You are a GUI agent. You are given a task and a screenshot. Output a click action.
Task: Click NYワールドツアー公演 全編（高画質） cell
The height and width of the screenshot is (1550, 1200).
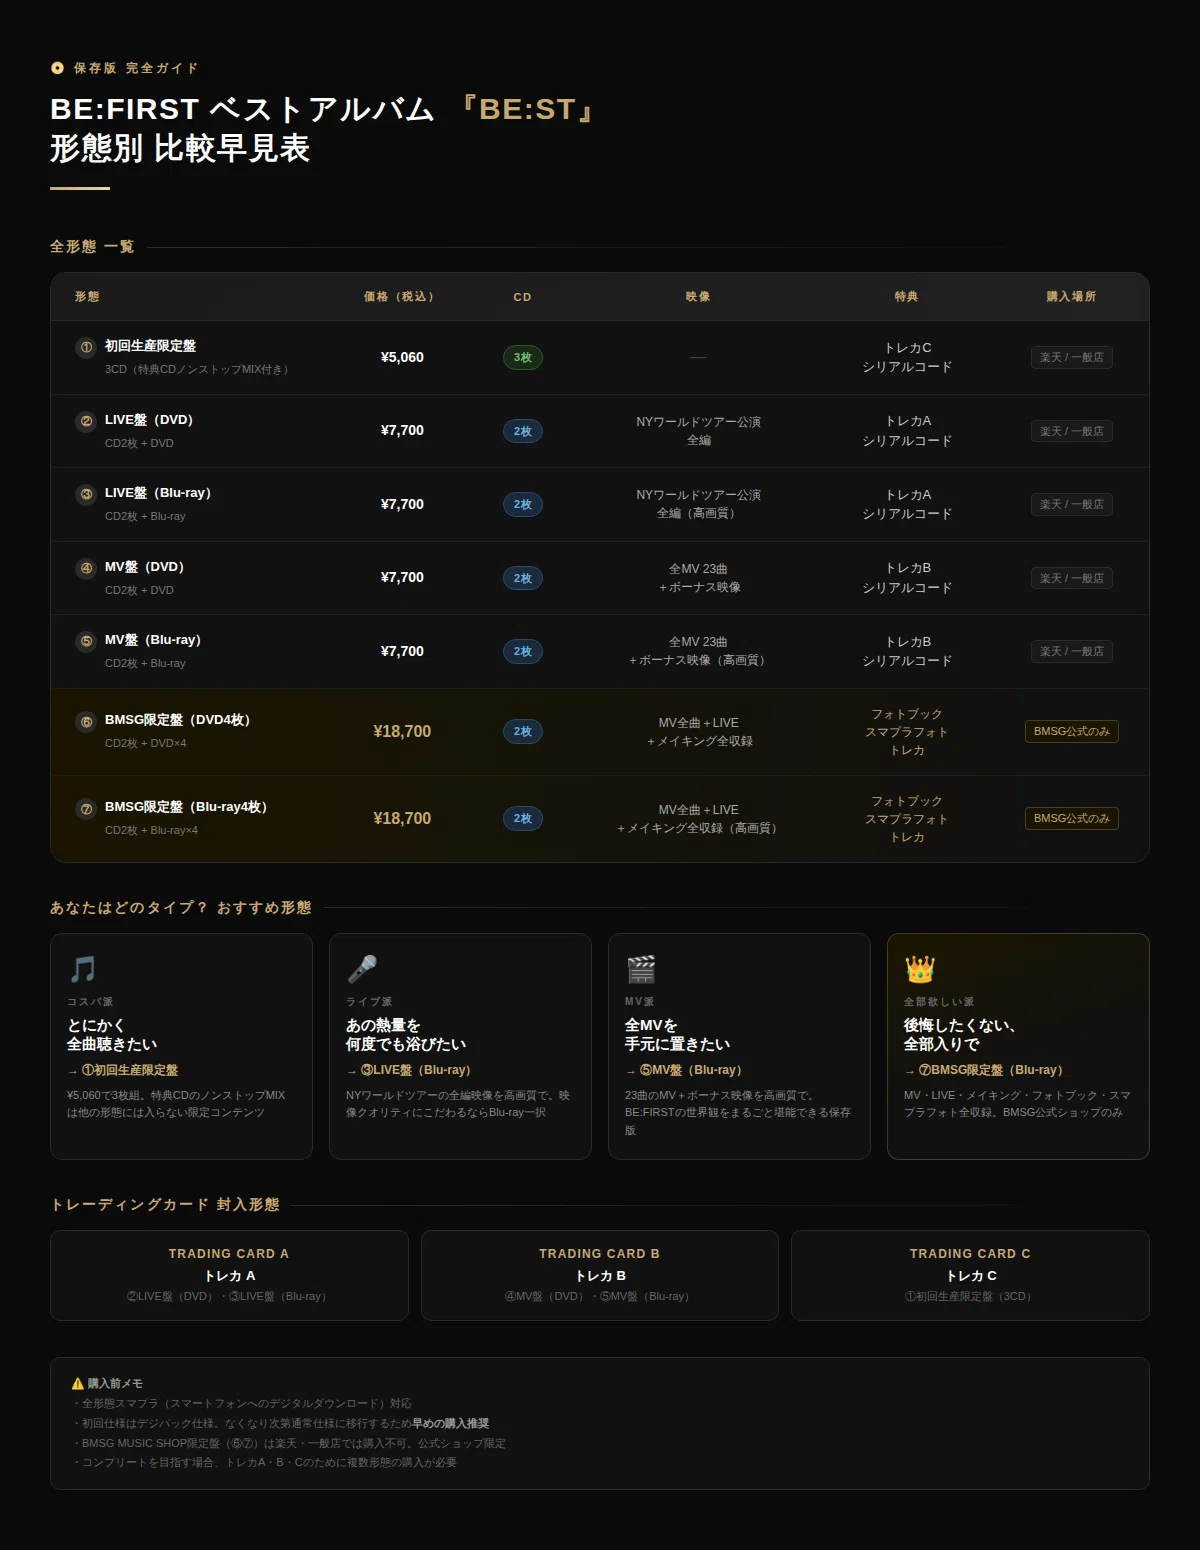pos(698,504)
